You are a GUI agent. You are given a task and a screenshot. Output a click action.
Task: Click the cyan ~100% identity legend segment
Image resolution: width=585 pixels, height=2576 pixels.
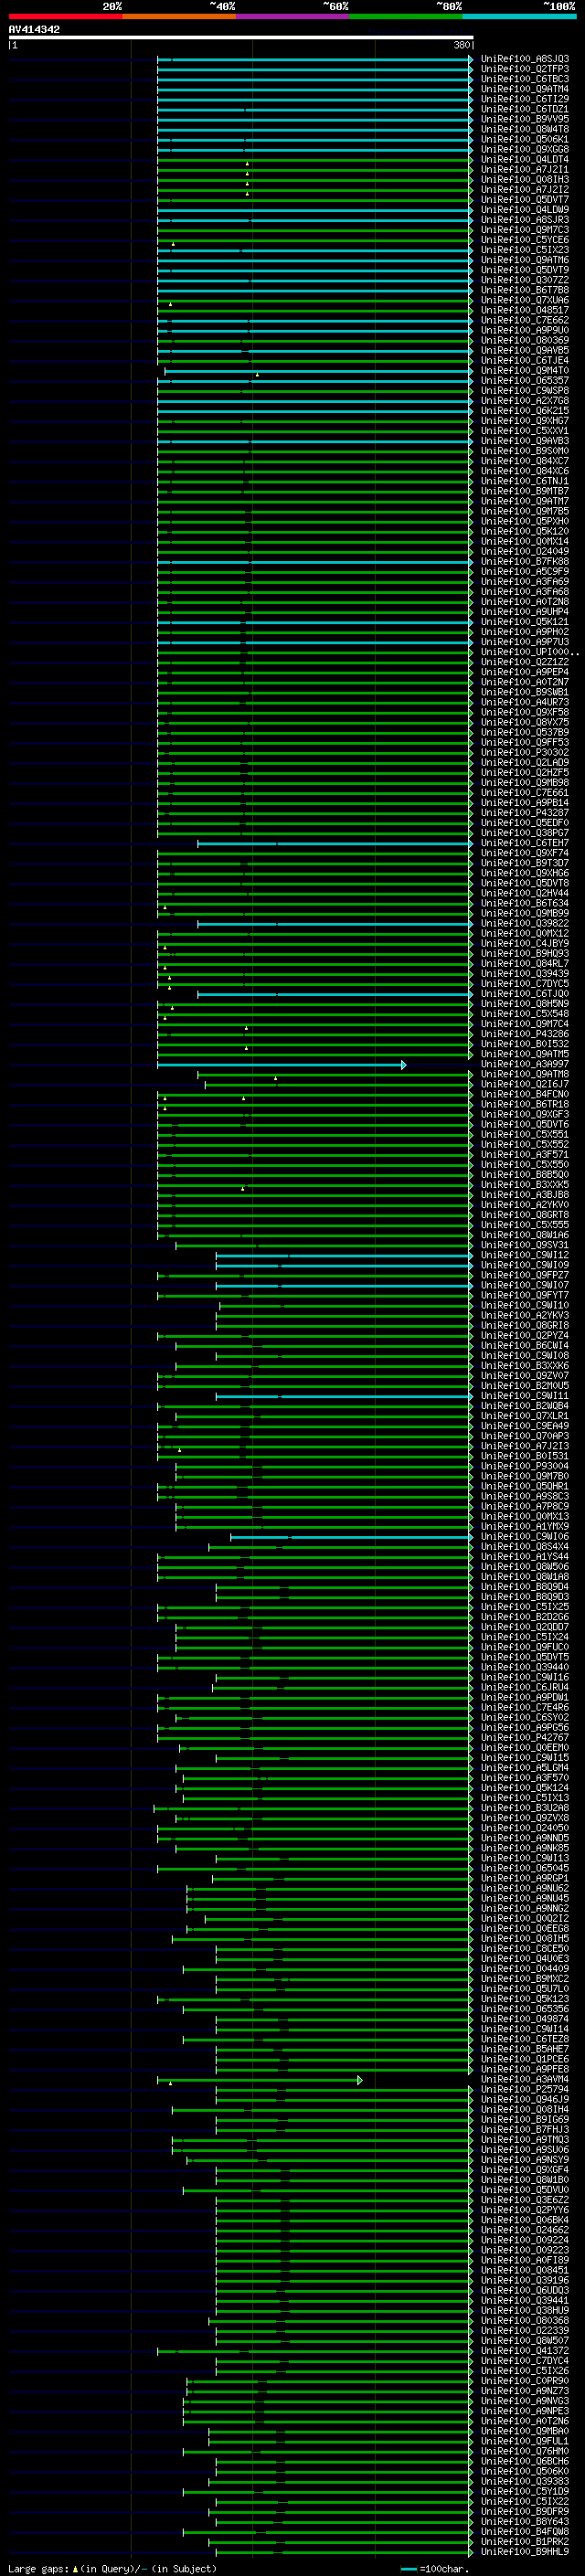[x=520, y=16]
